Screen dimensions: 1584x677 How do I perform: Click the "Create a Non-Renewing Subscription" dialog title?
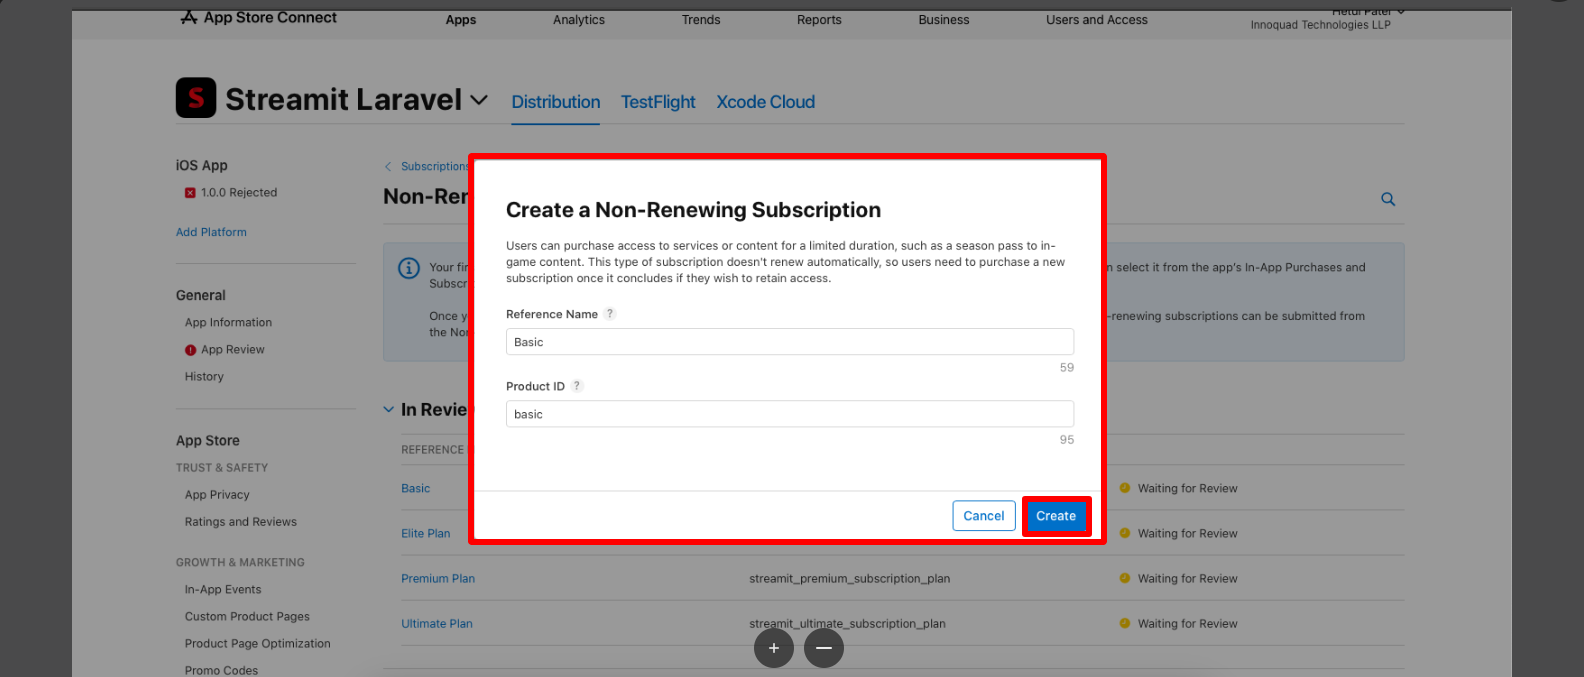[693, 210]
